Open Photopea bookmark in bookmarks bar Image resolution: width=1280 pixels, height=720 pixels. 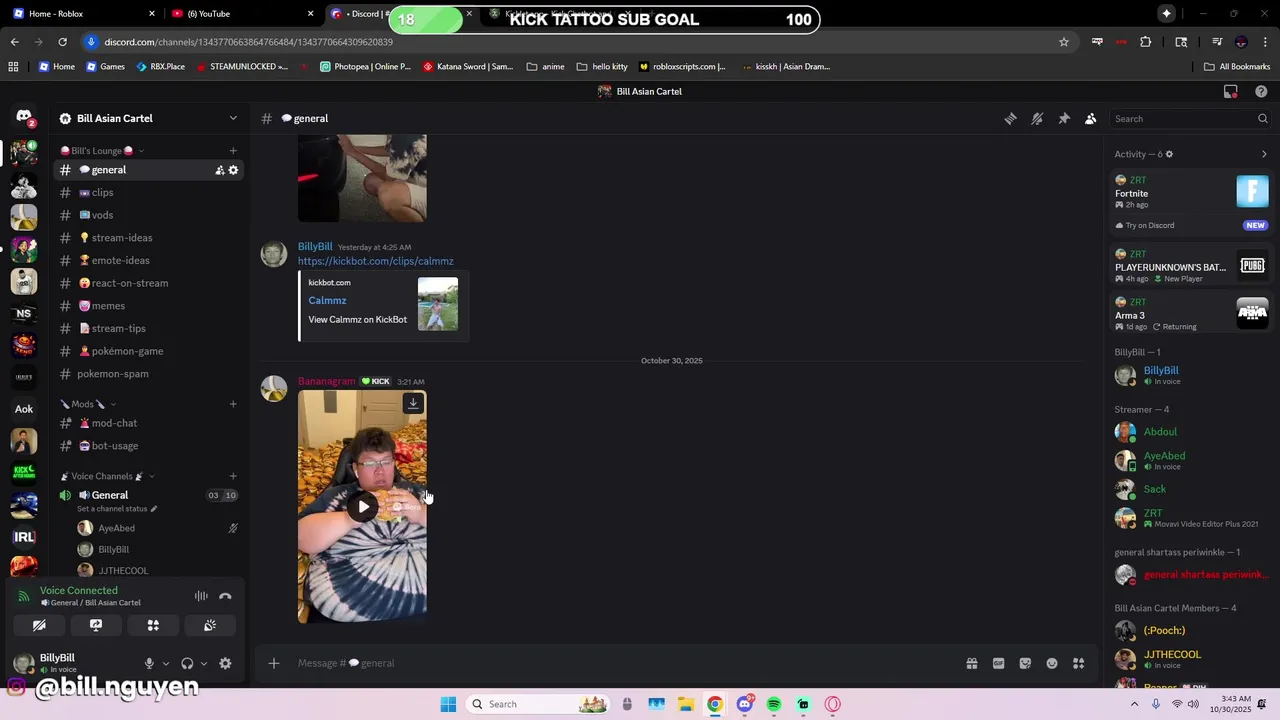point(365,67)
